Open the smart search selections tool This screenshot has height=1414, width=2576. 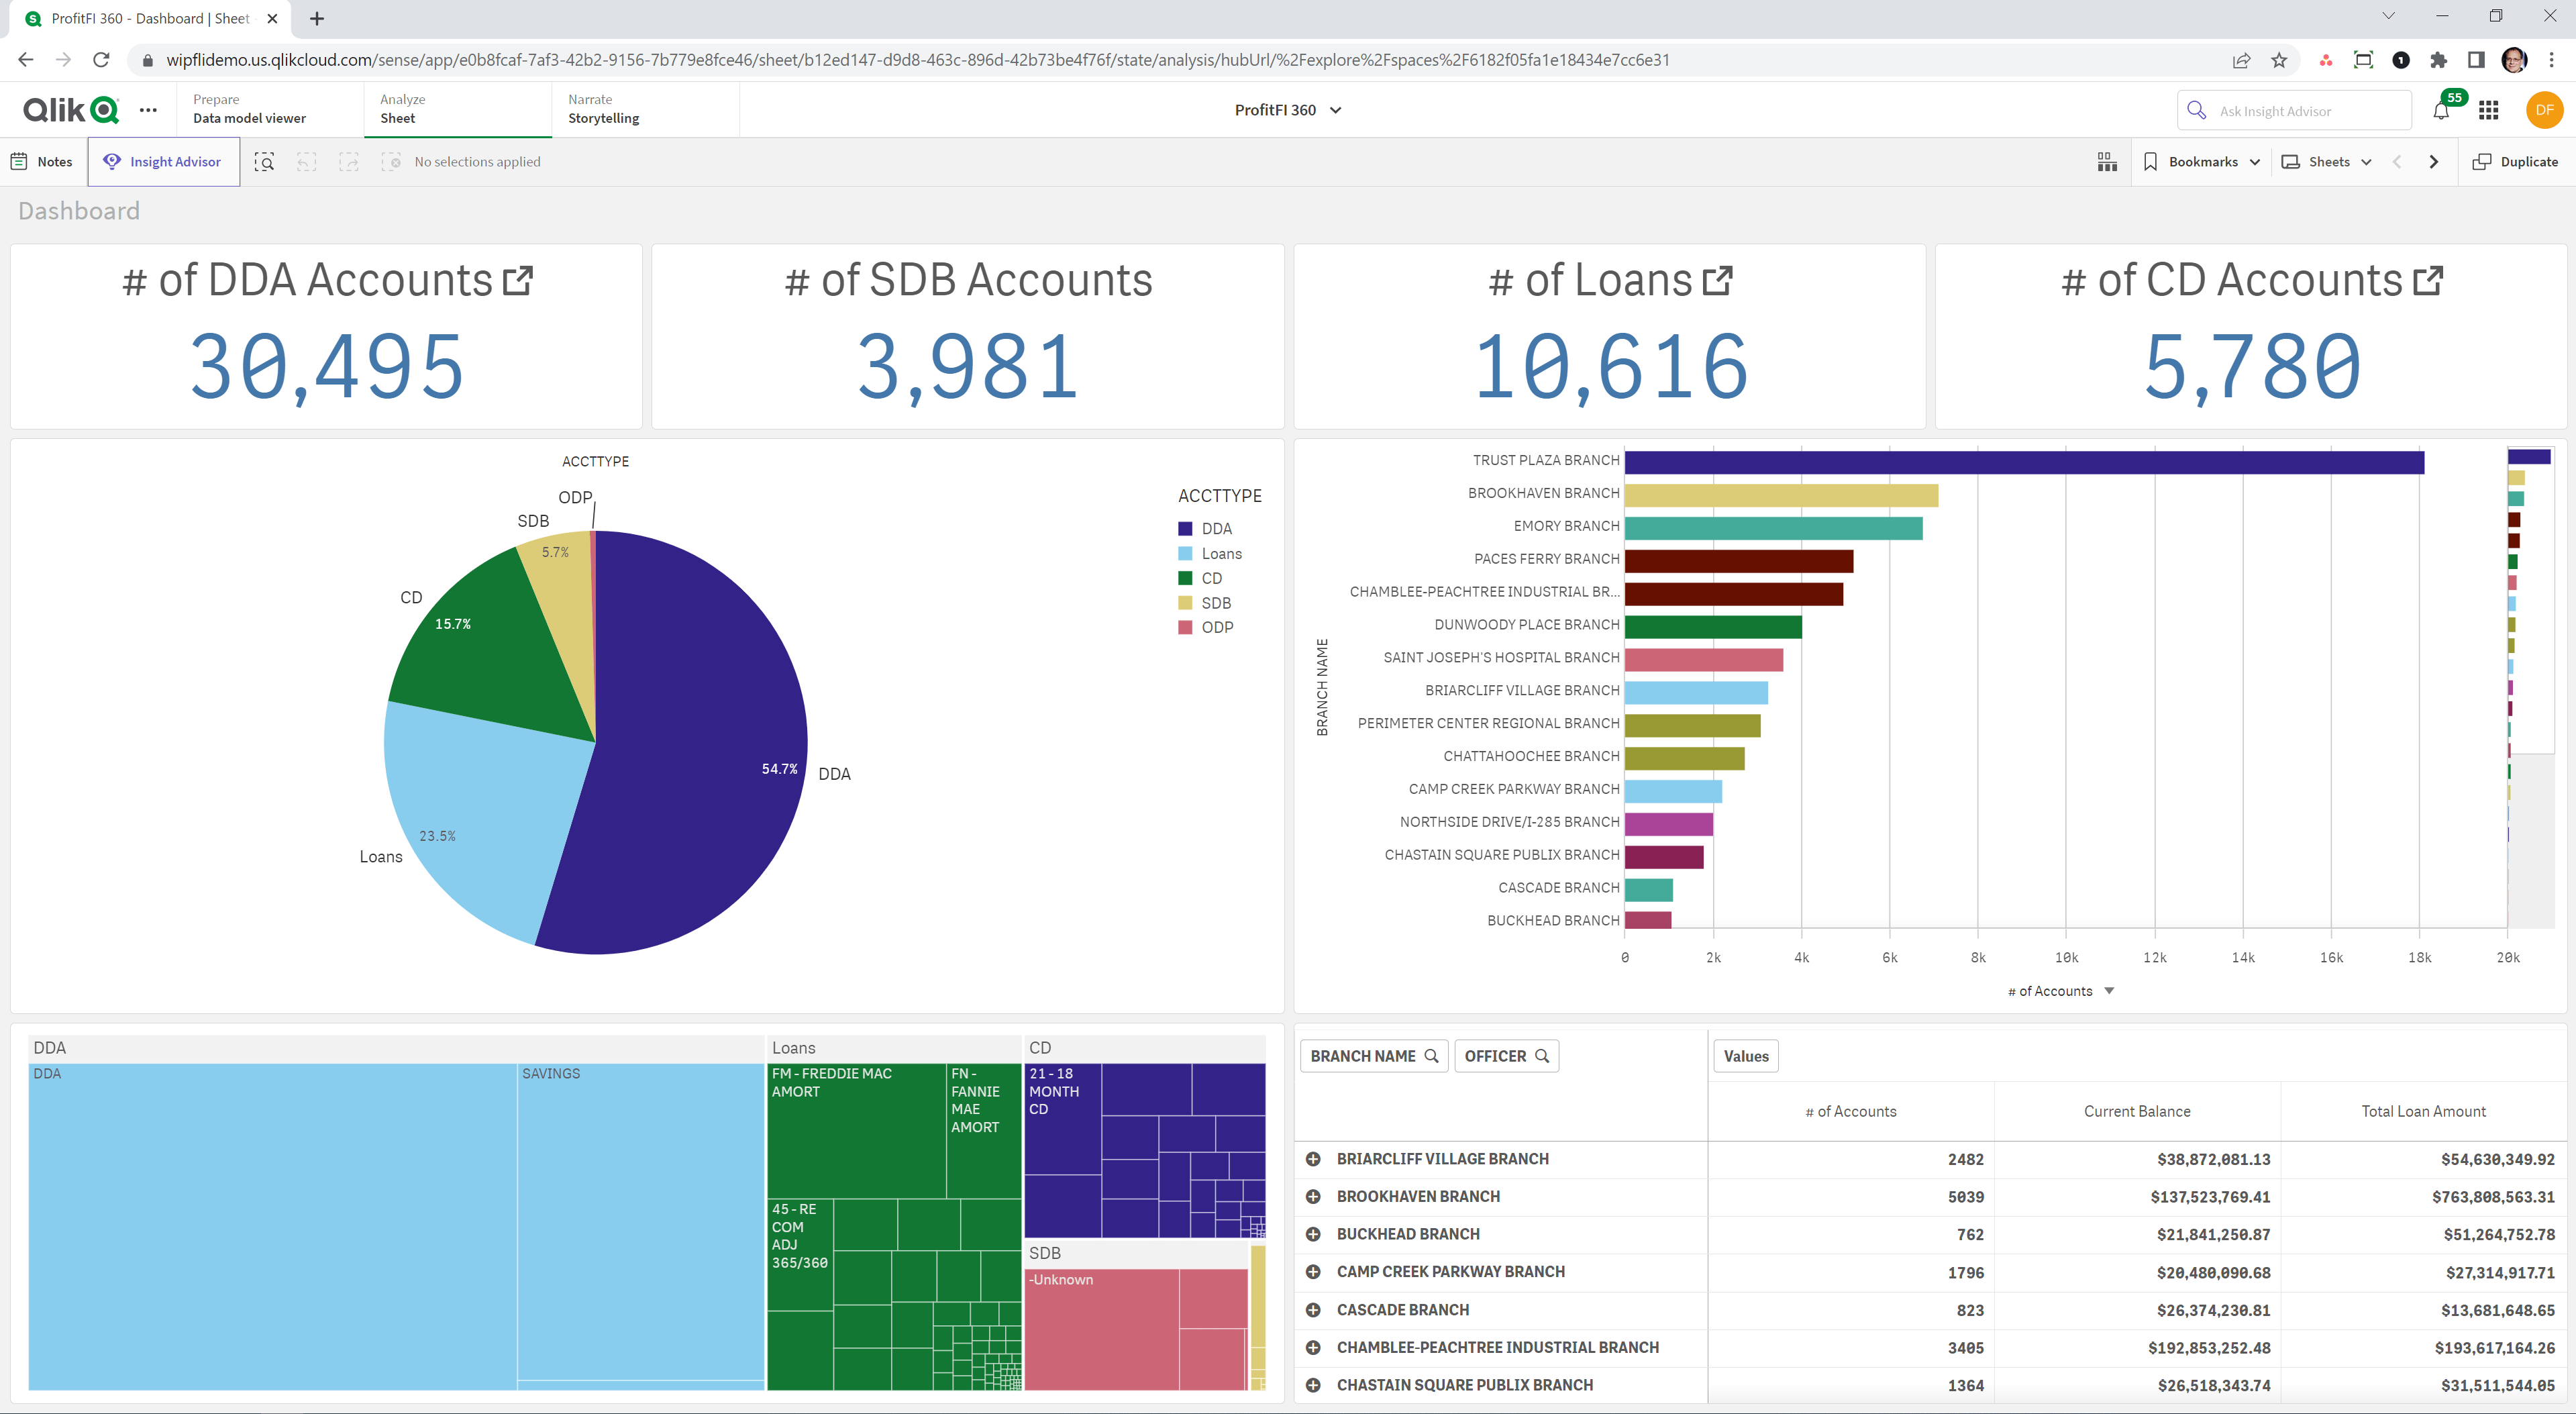264,161
